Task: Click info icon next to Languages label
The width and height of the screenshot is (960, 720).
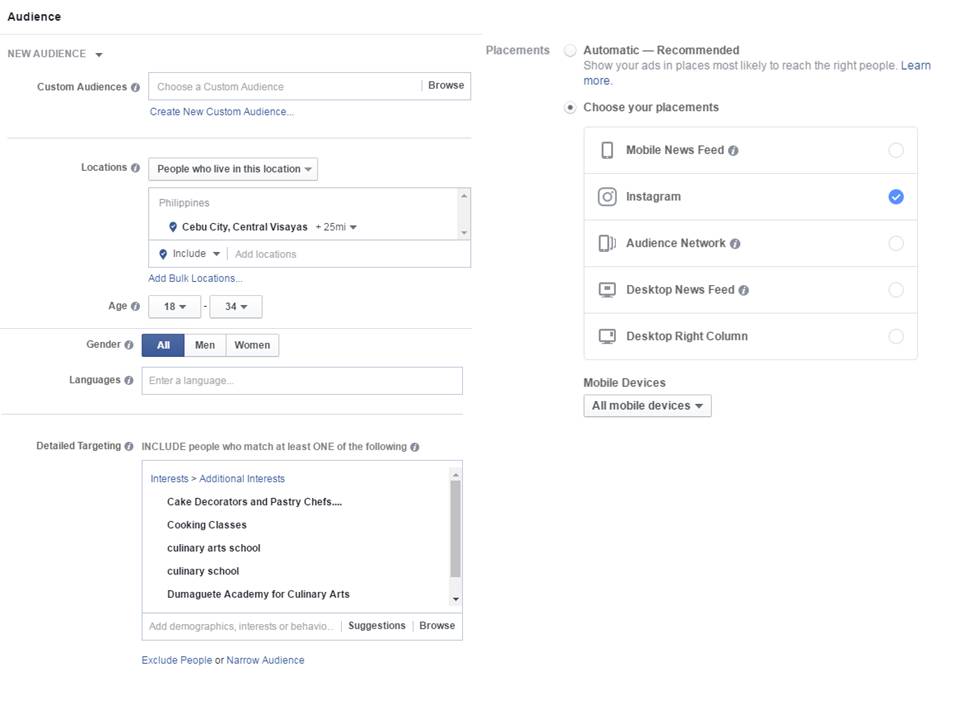Action: (129, 380)
